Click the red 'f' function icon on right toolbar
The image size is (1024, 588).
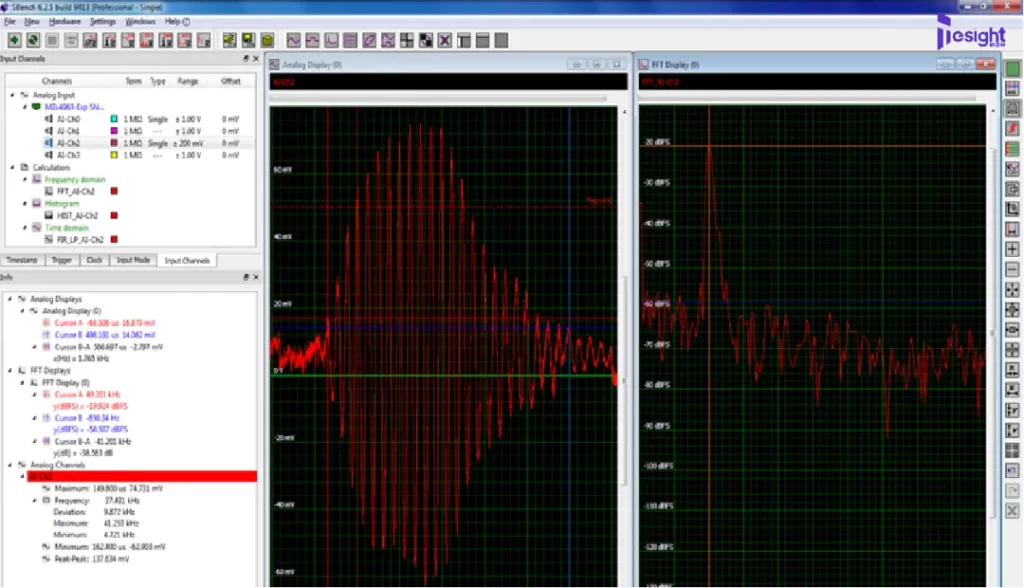tap(1012, 129)
